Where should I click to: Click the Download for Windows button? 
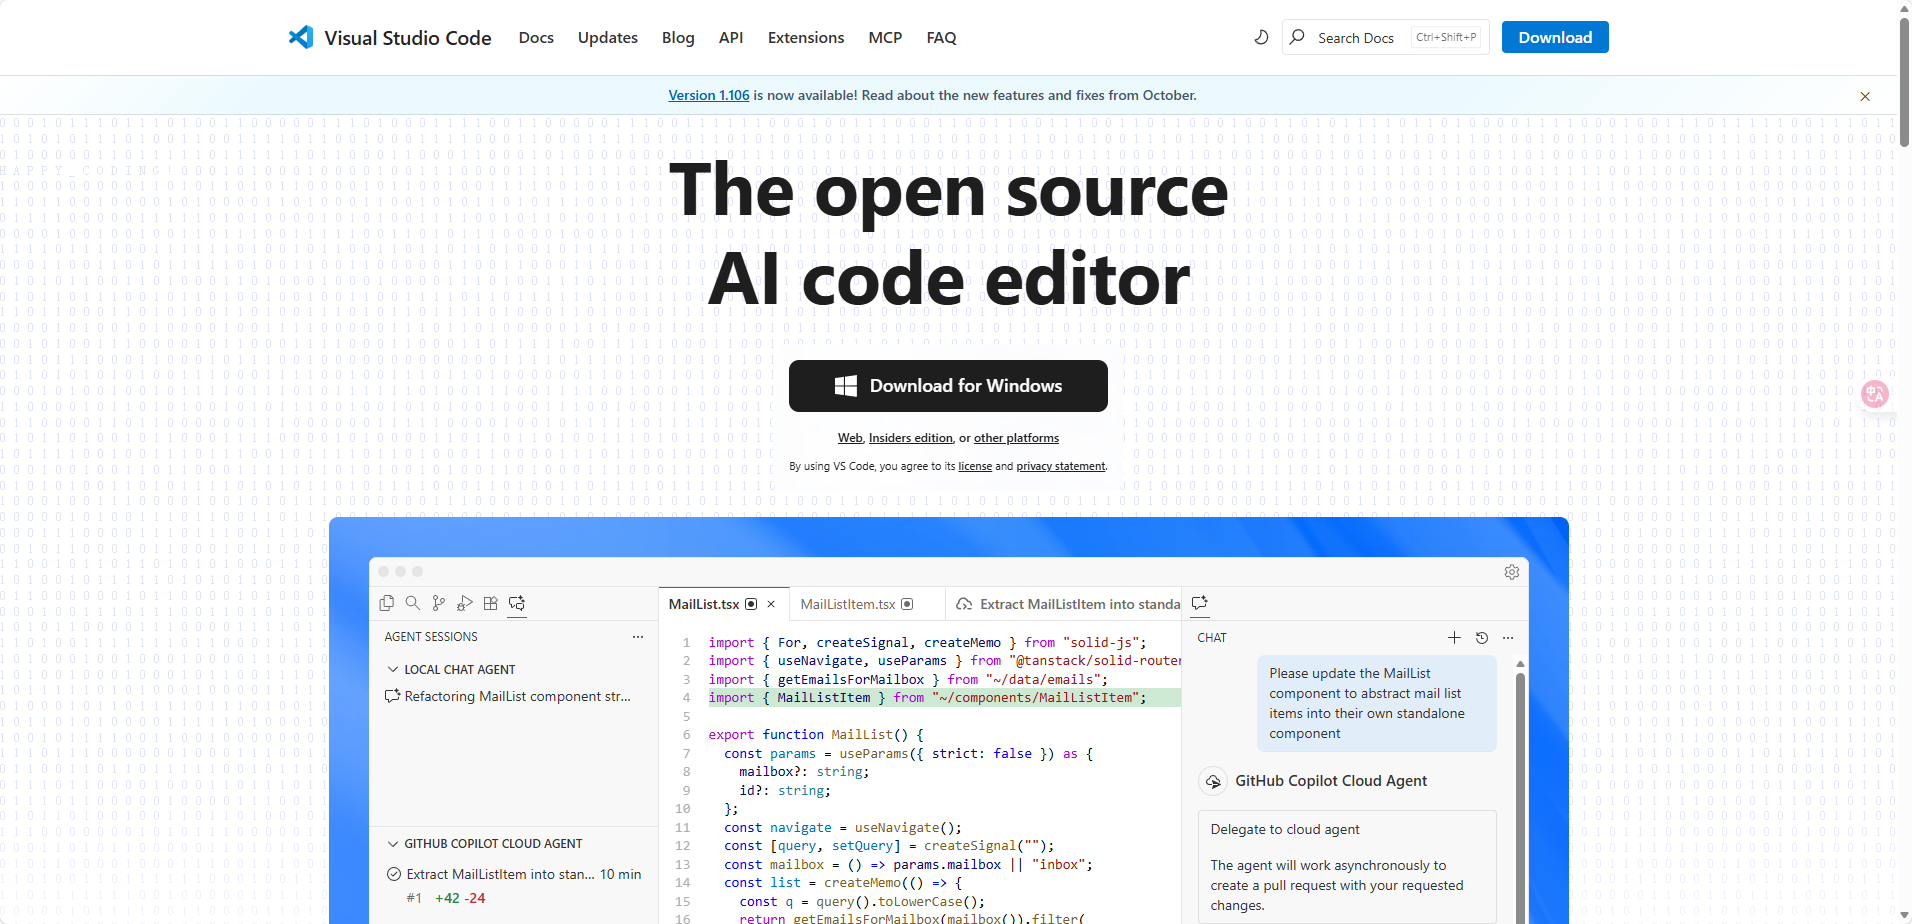click(947, 386)
